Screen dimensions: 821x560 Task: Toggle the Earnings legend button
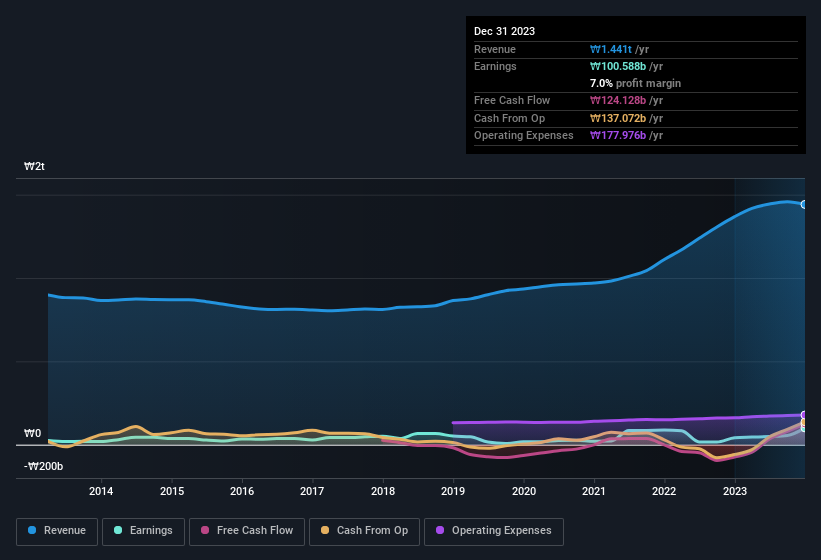pyautogui.click(x=143, y=531)
